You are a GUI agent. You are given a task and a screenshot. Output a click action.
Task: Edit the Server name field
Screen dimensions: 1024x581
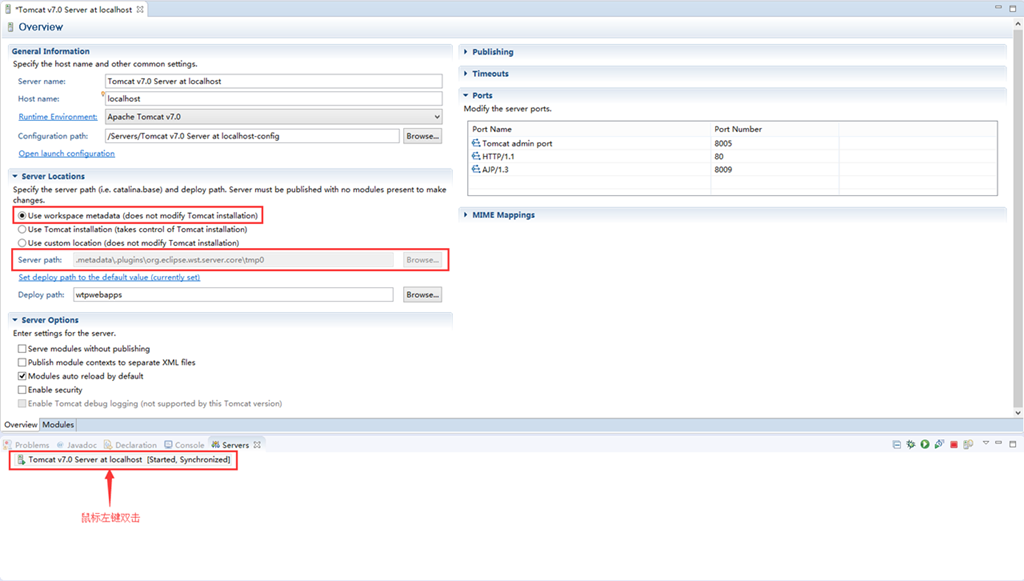[x=273, y=81]
